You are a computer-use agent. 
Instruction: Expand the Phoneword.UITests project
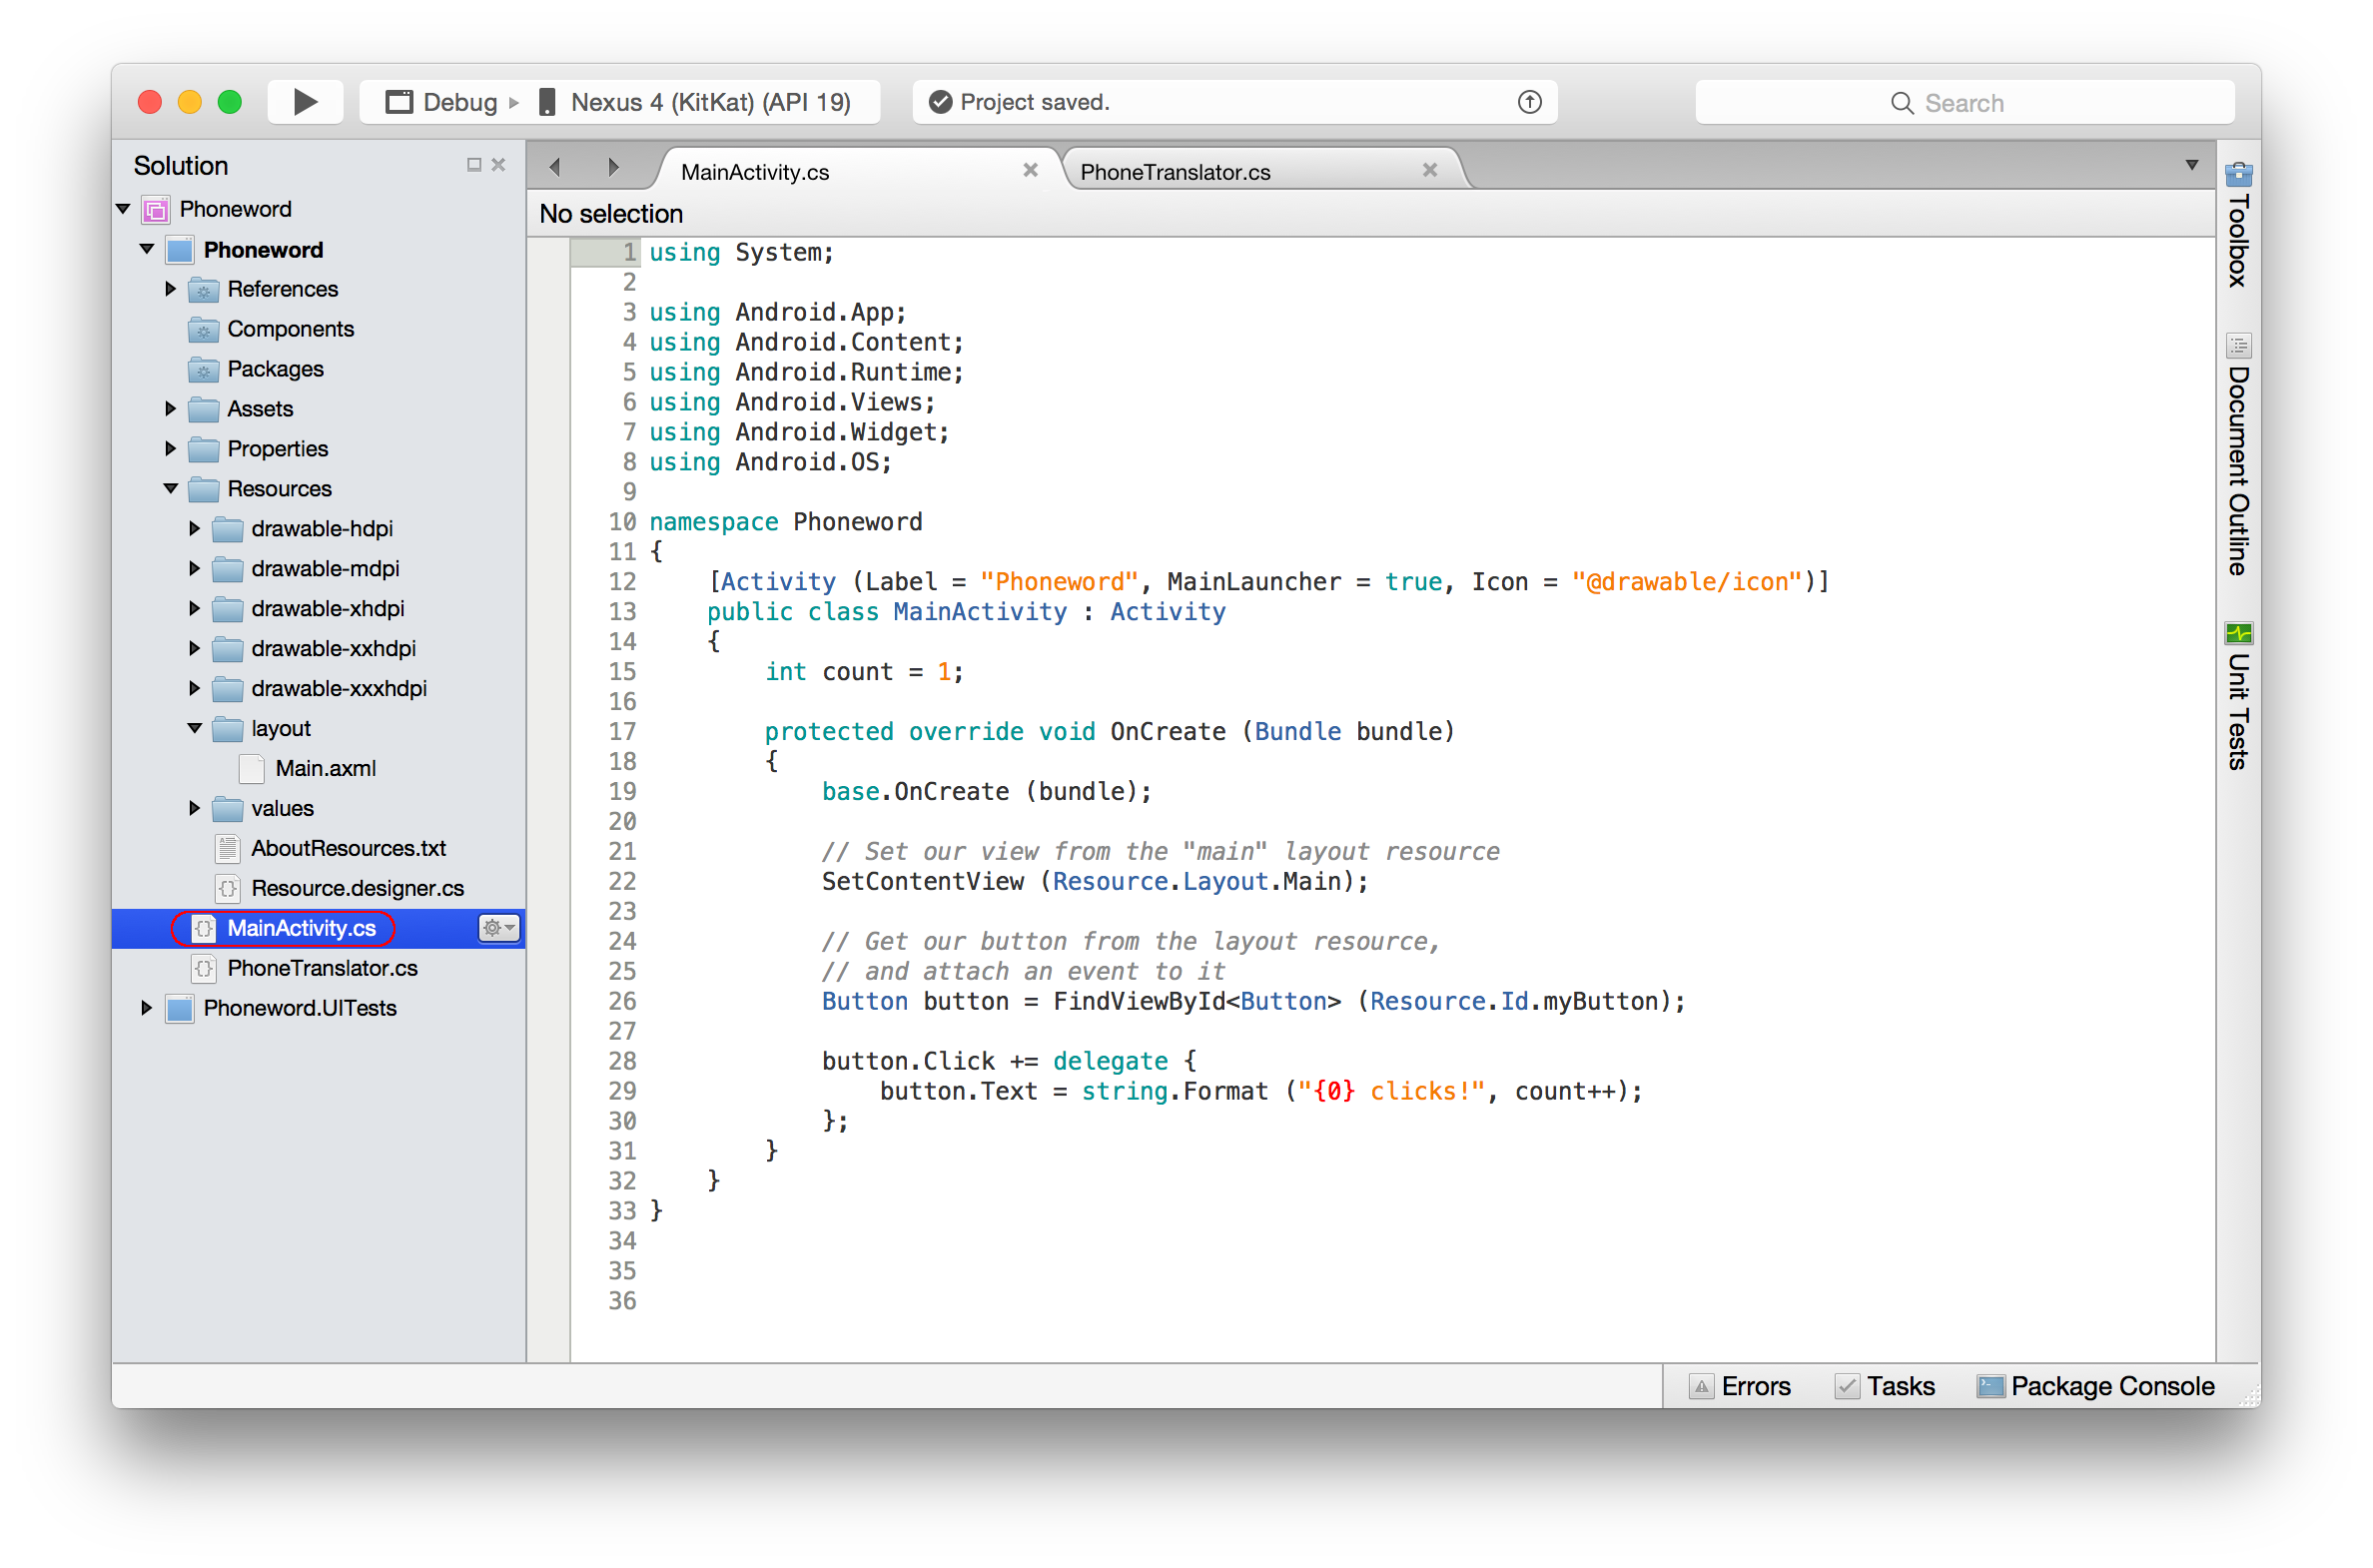point(146,1008)
